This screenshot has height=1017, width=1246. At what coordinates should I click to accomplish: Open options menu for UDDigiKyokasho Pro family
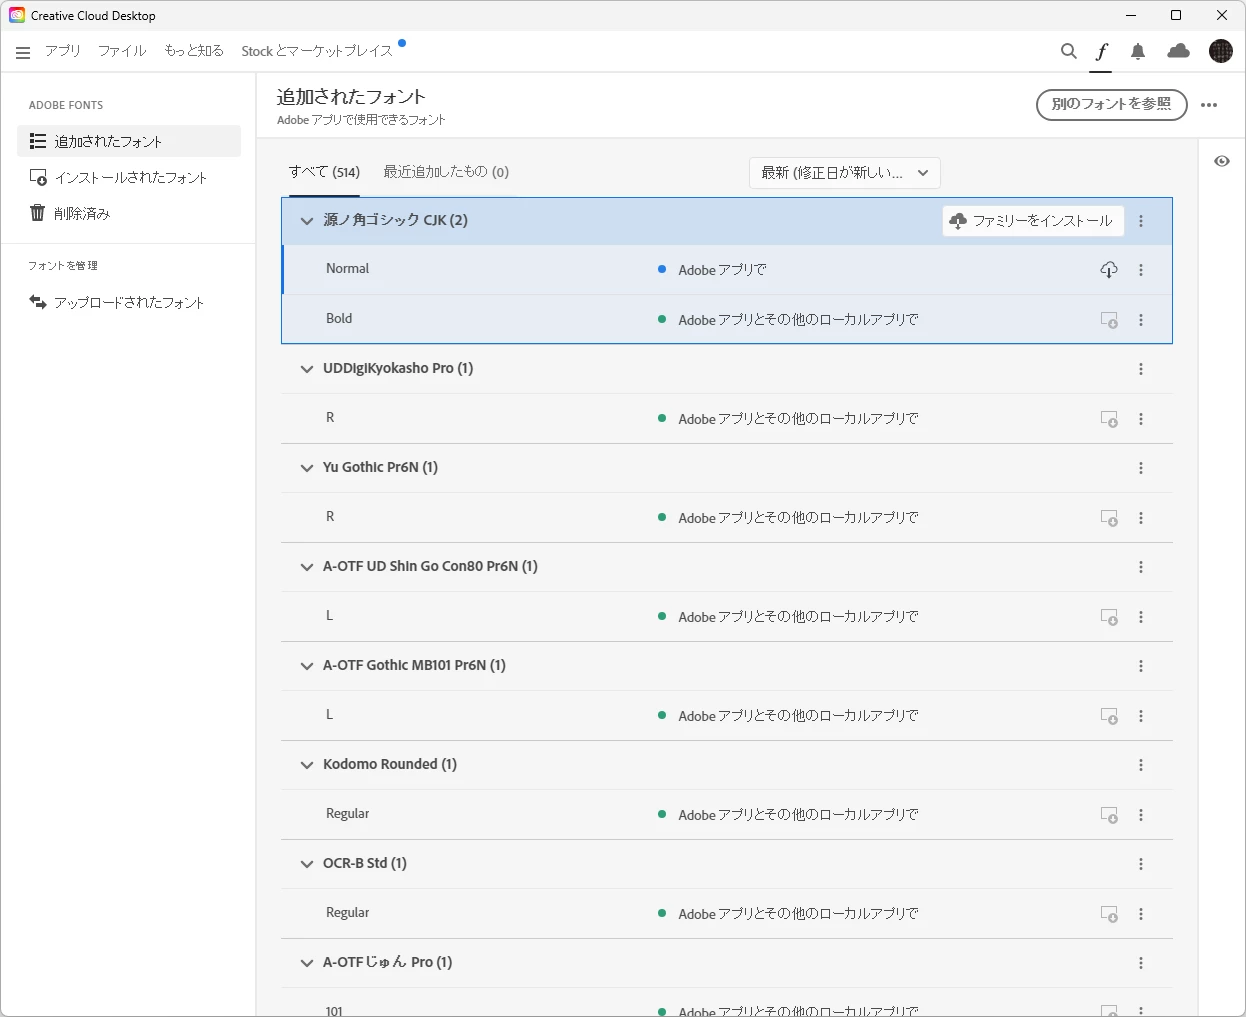pos(1141,369)
